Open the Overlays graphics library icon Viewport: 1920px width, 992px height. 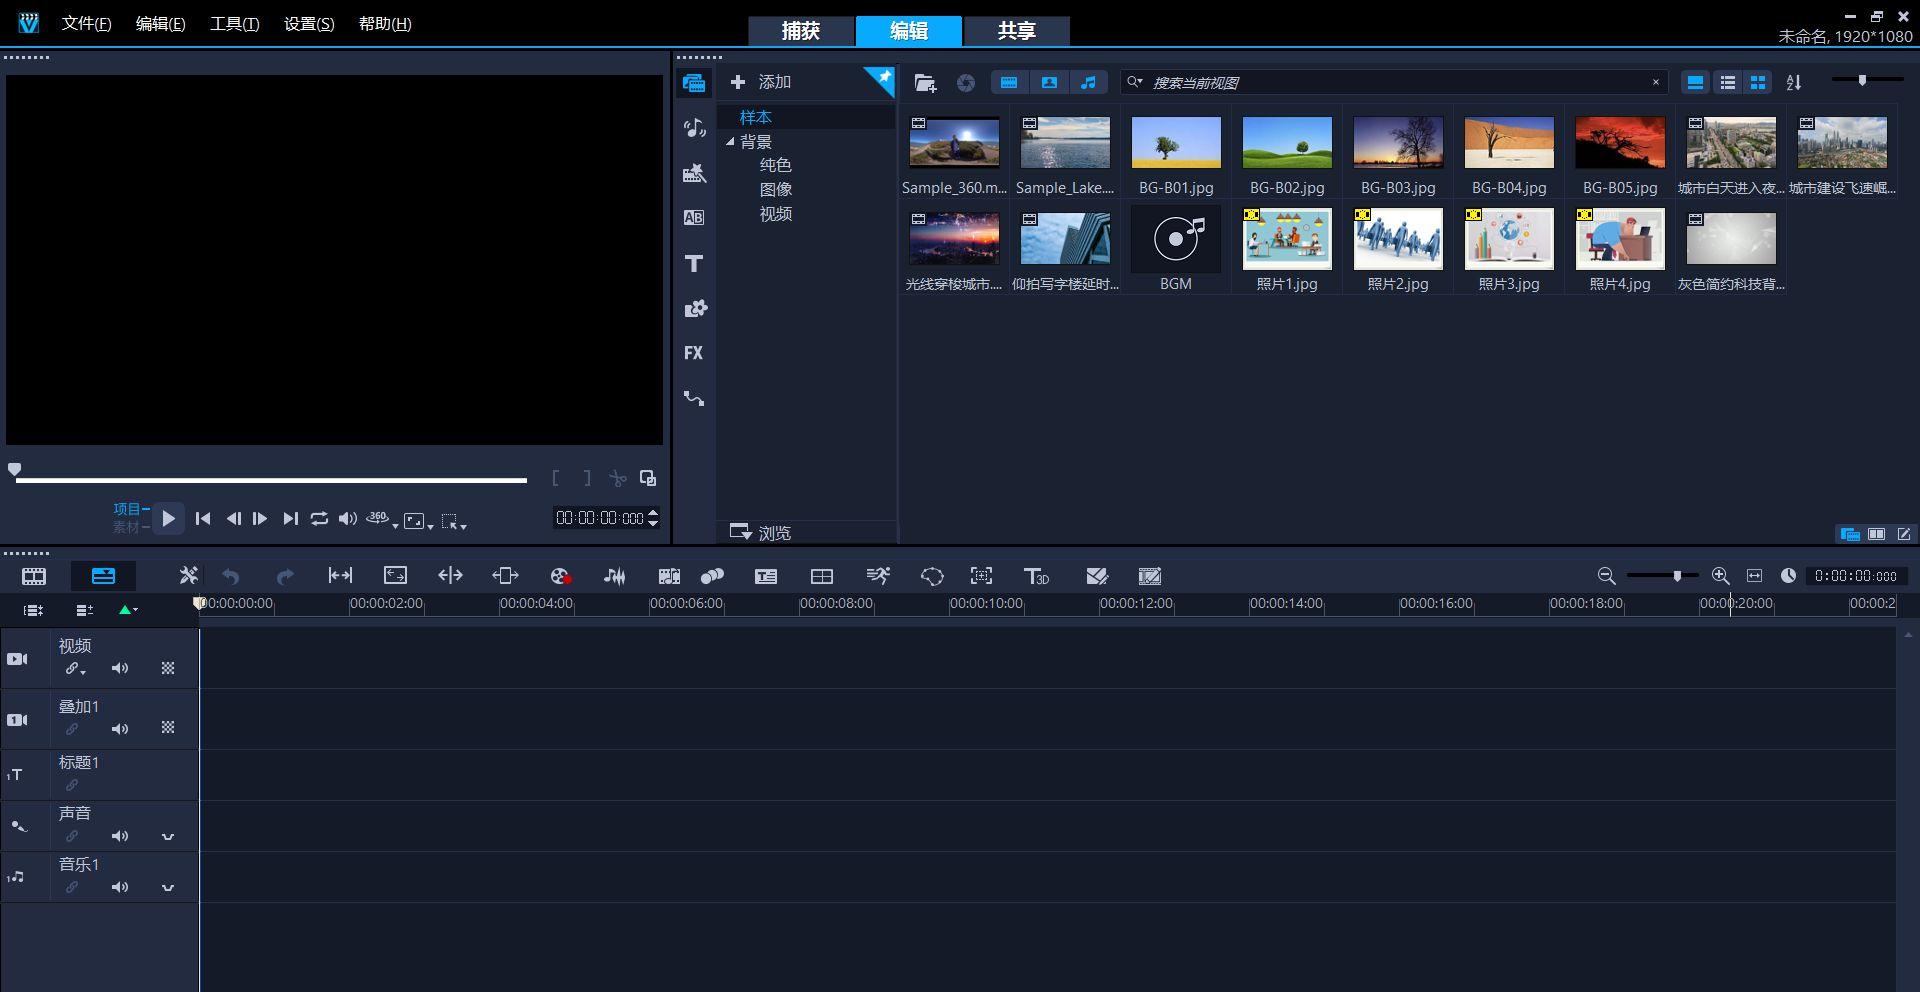click(694, 308)
